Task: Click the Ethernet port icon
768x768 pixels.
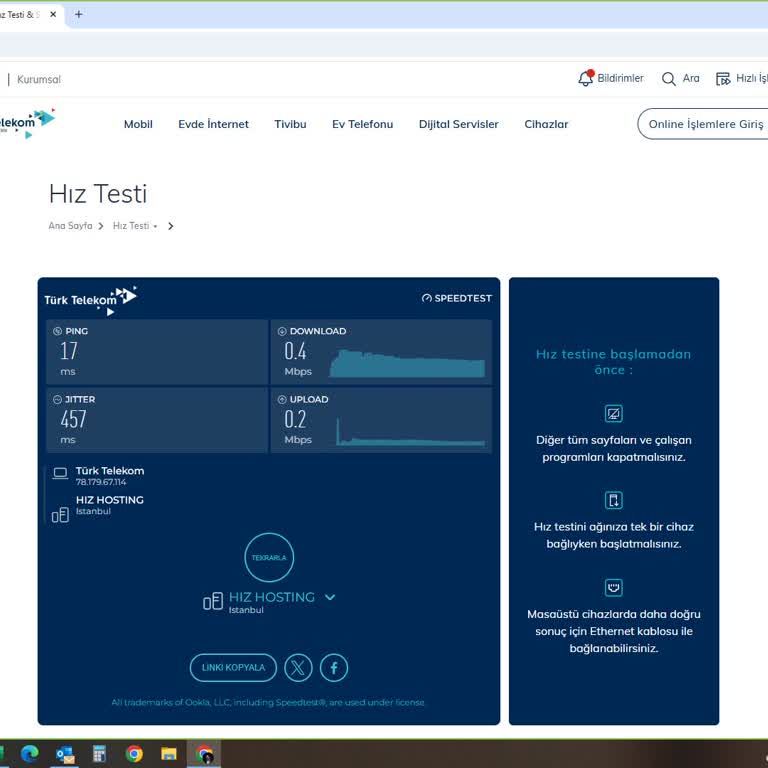Action: tap(614, 587)
